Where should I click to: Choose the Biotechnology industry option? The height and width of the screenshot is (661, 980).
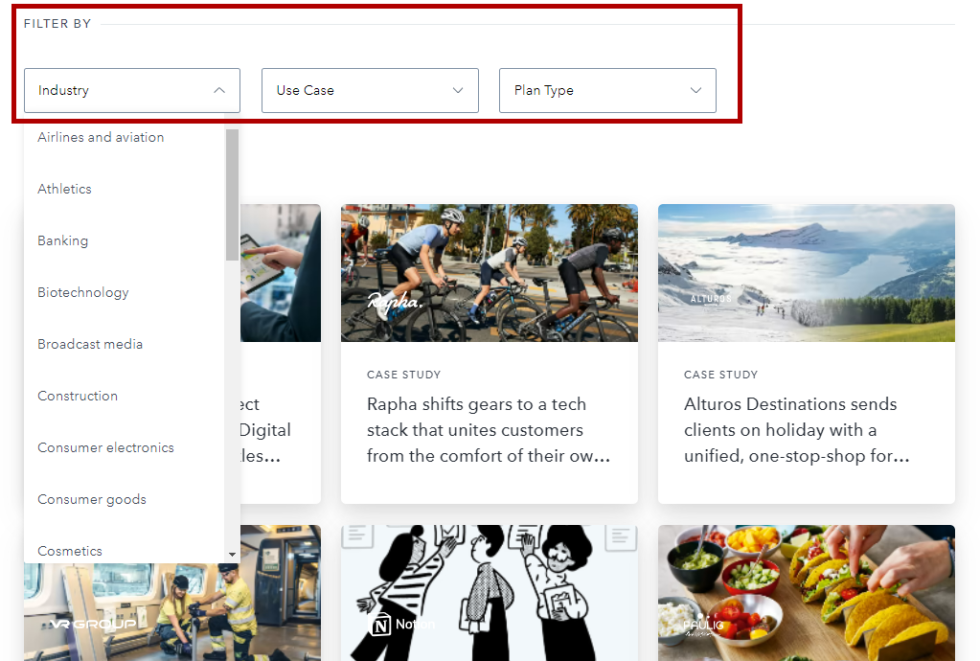(83, 292)
